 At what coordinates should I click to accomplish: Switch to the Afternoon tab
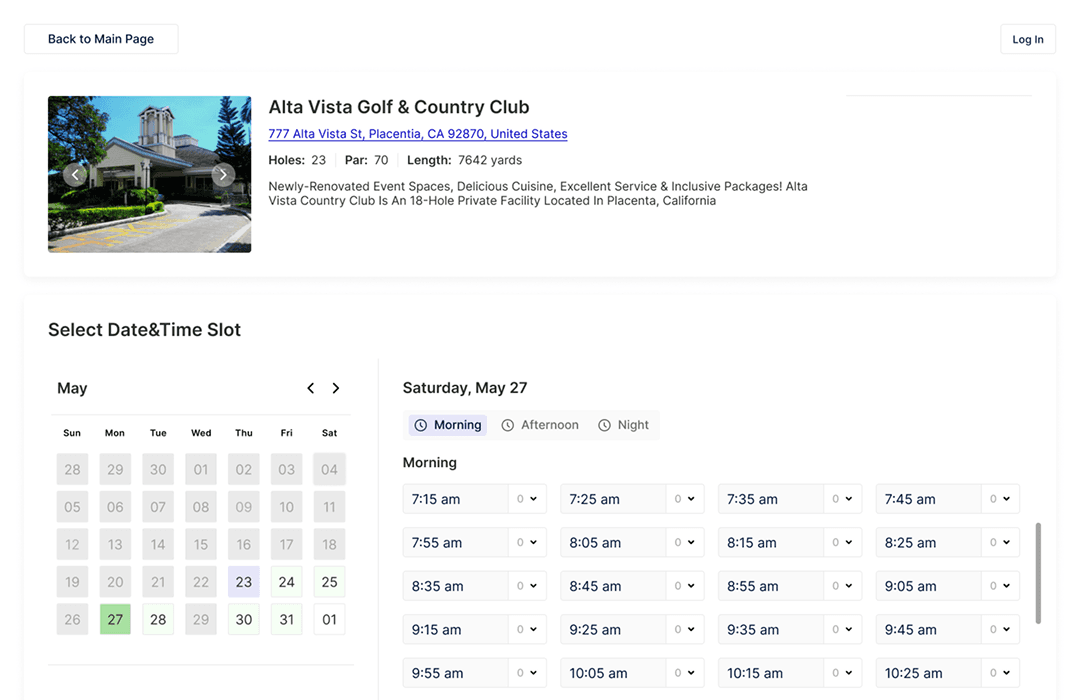pyautogui.click(x=540, y=425)
